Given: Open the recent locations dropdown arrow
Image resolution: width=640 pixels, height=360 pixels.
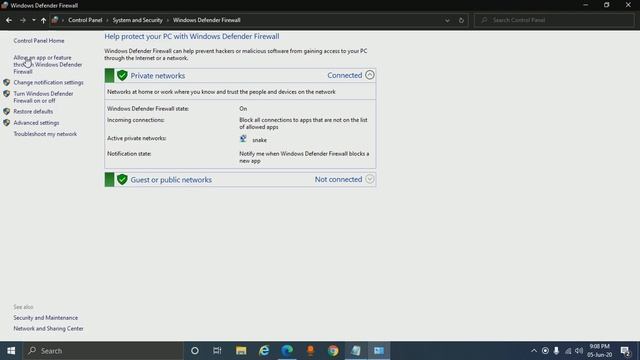Looking at the screenshot, I should point(33,20).
